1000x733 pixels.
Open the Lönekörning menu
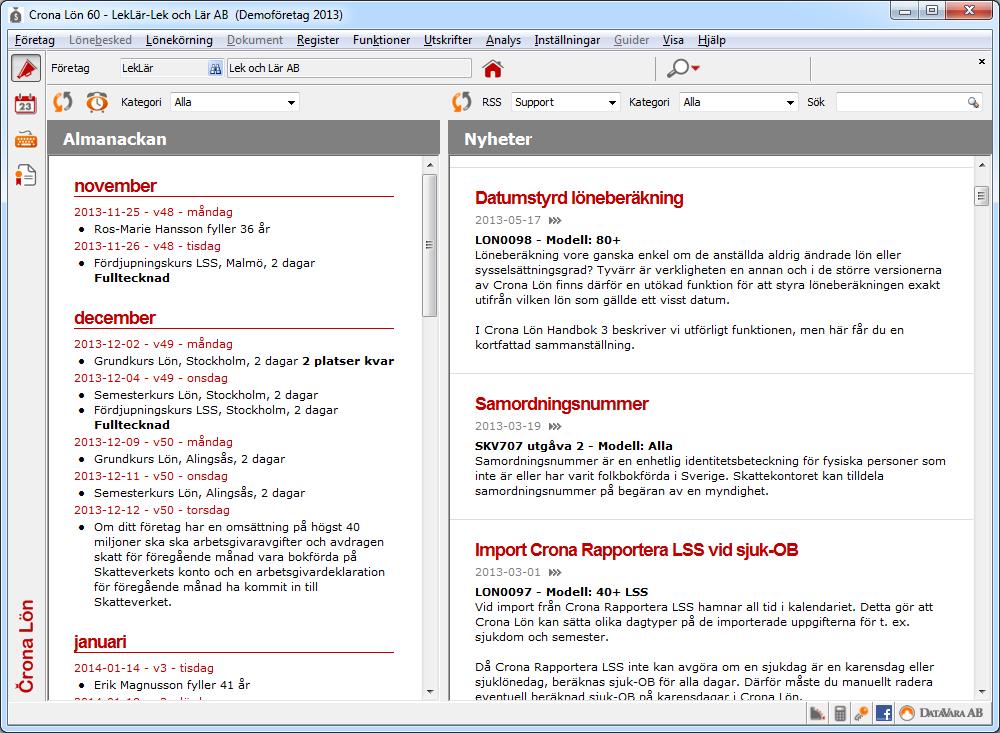(179, 40)
